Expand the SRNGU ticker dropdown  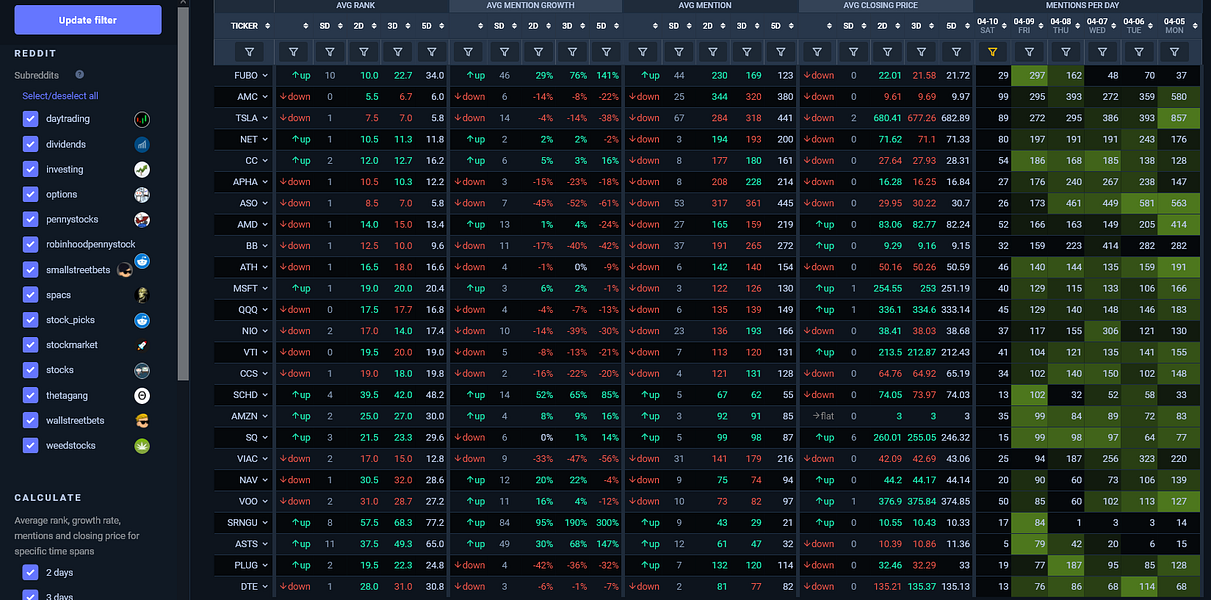[x=266, y=522]
